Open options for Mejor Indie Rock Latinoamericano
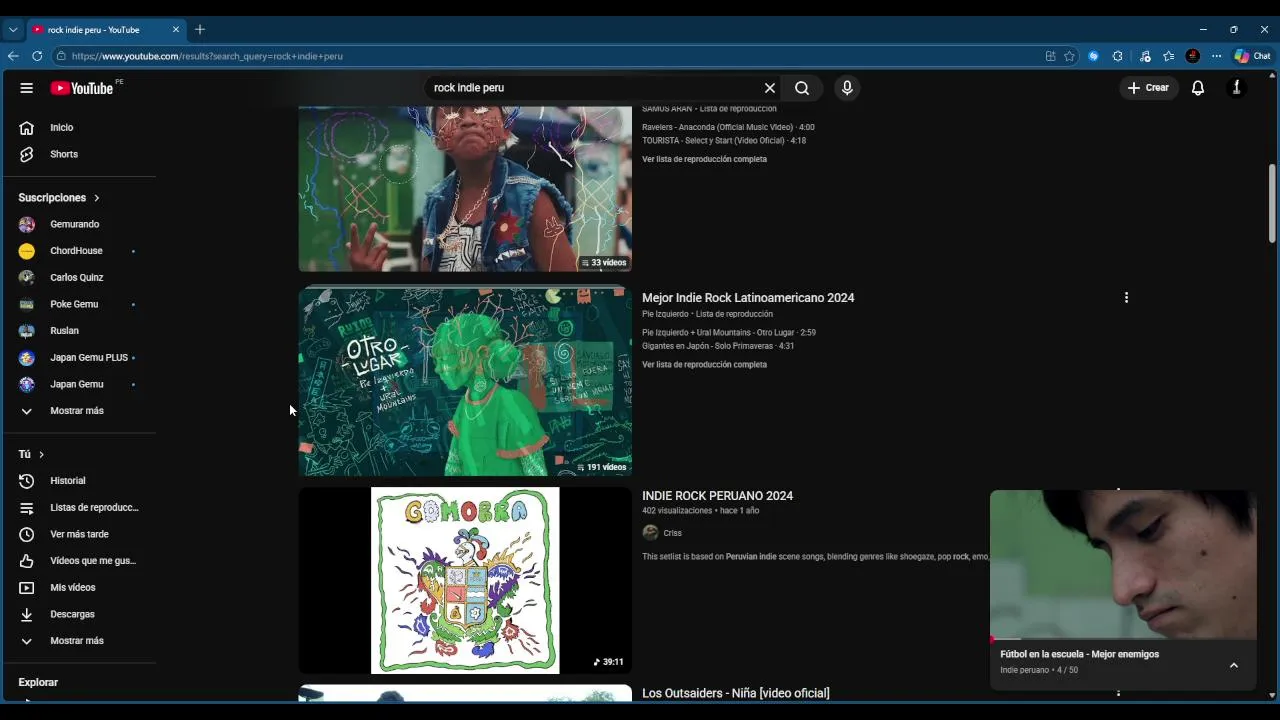 pos(1126,298)
